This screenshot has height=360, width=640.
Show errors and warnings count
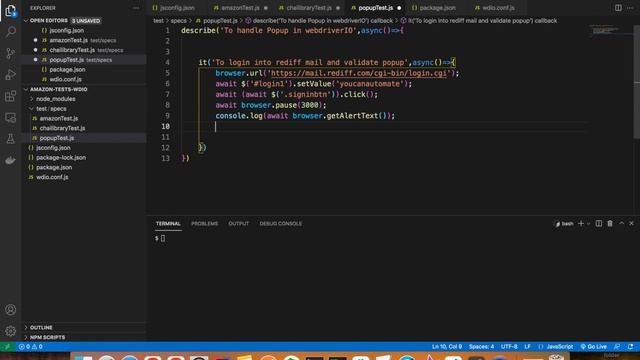pos(31,347)
